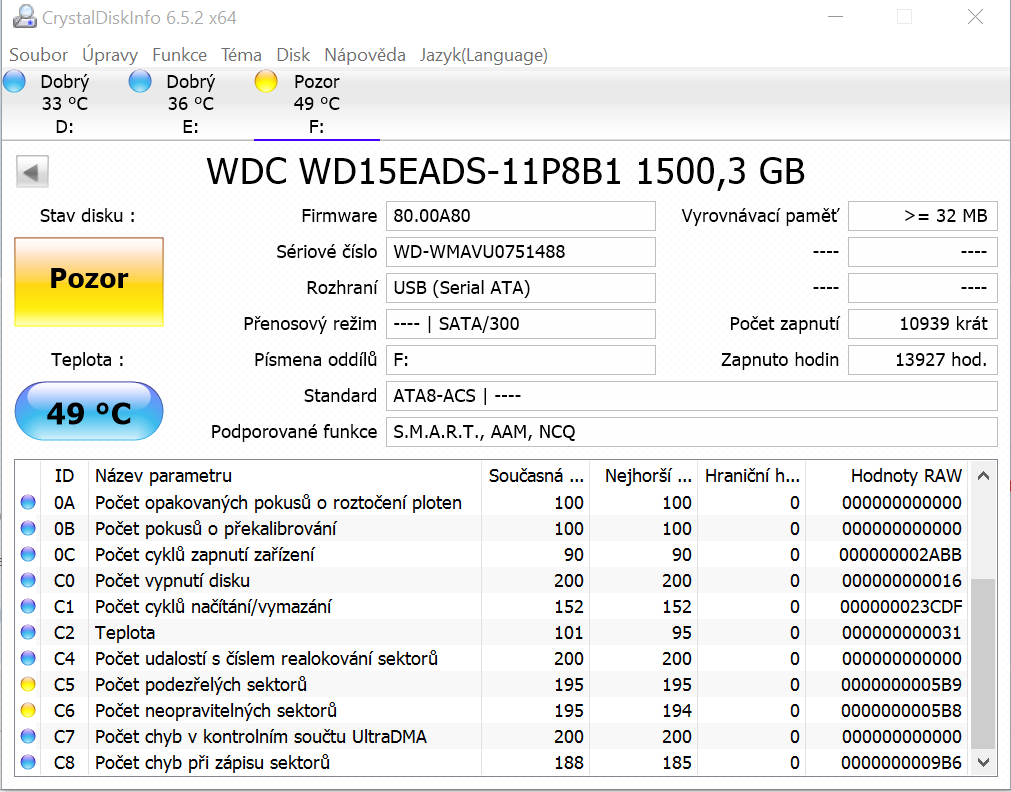1011x792 pixels.
Task: Click status orb of attribute C7 row
Action: pos(28,737)
